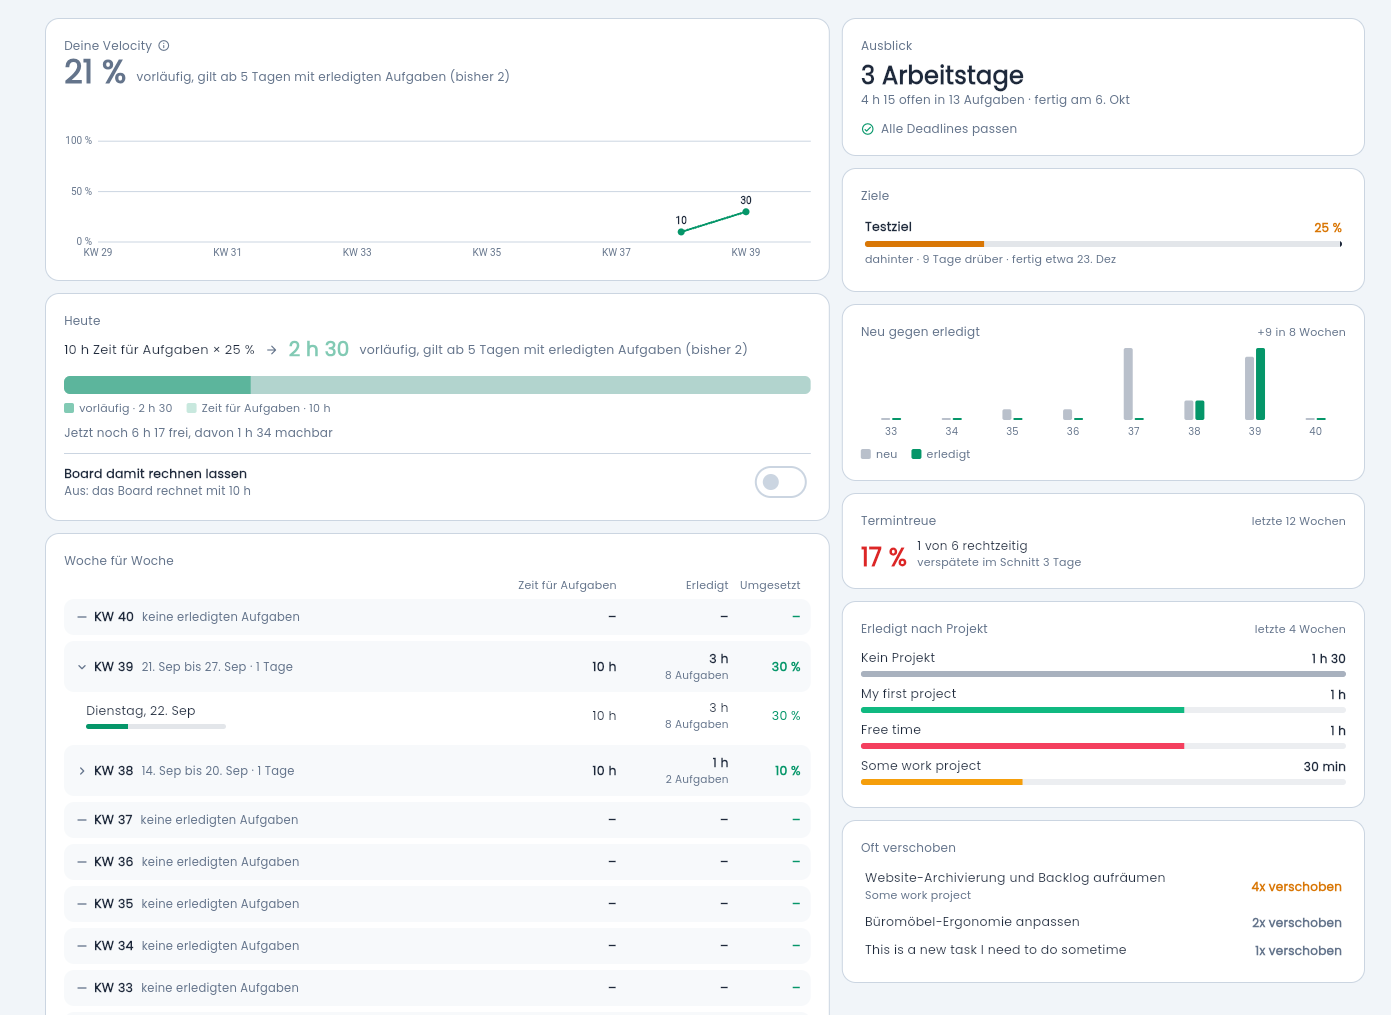Click the "1x verschoben" badge

click(1298, 951)
